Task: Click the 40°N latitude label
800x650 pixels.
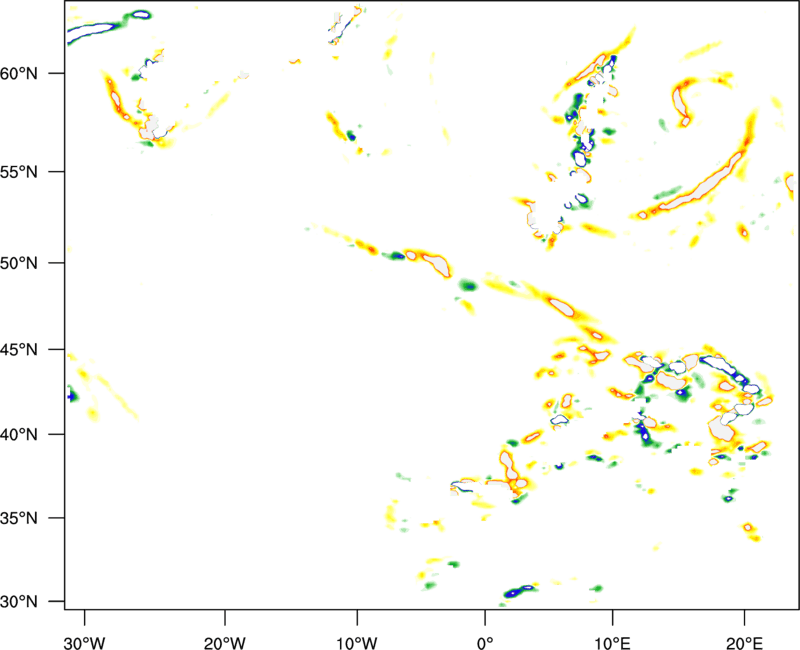Action: (x=19, y=435)
